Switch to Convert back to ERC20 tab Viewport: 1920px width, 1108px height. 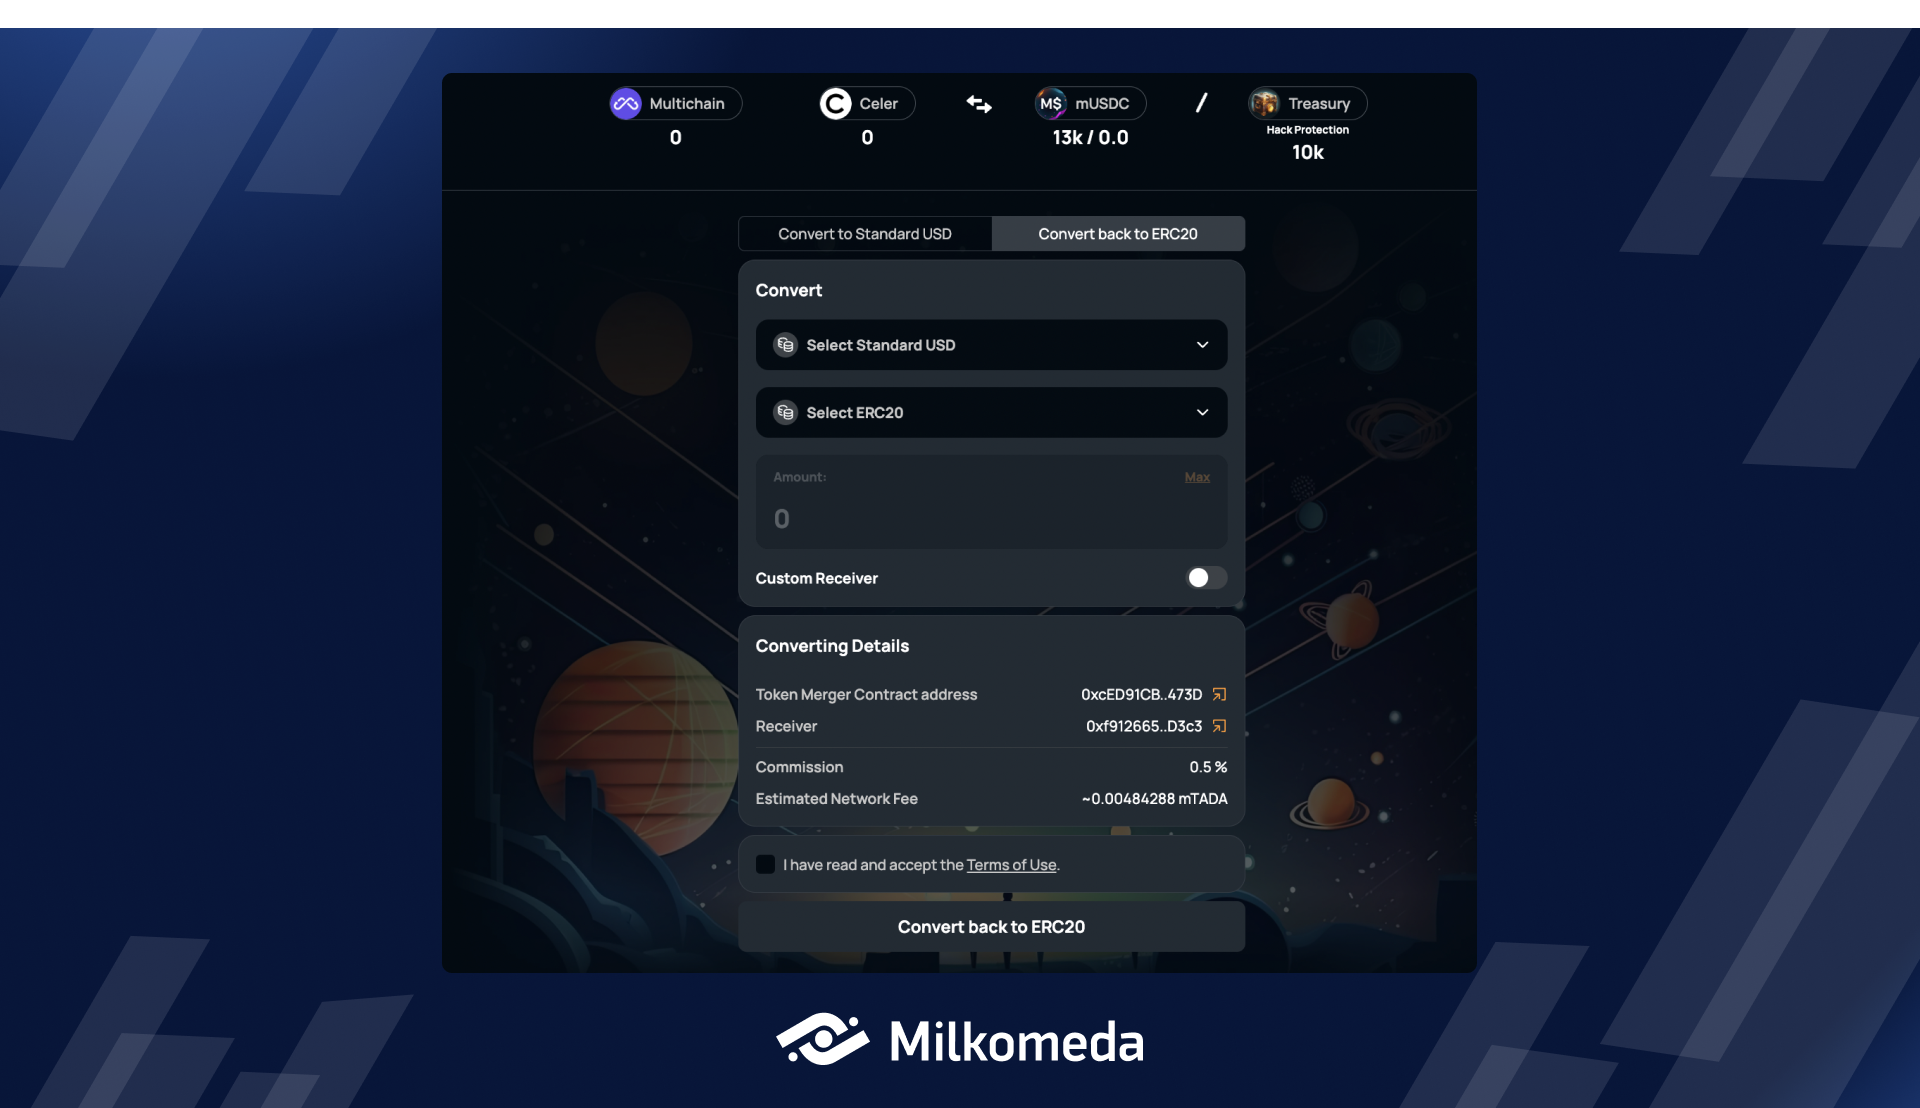tap(1118, 233)
